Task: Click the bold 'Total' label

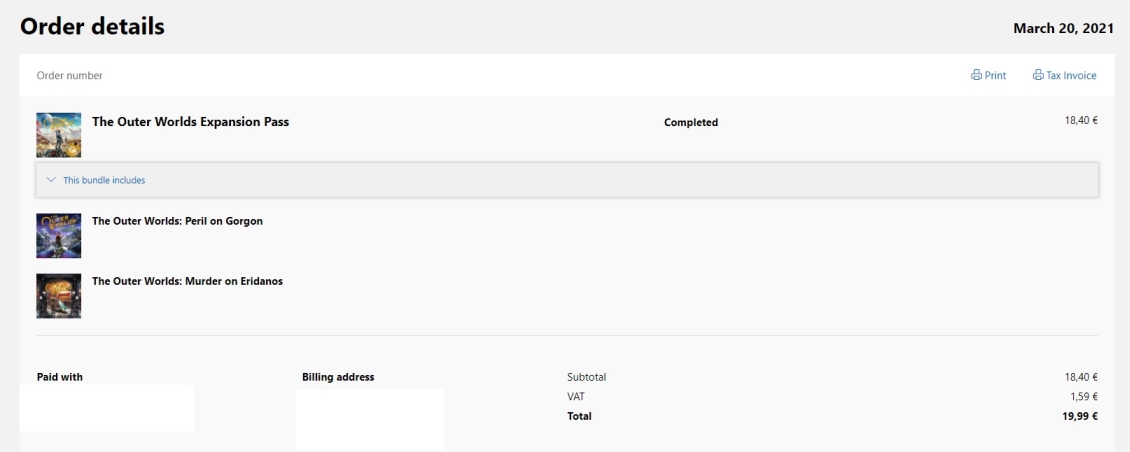Action: pos(579,416)
